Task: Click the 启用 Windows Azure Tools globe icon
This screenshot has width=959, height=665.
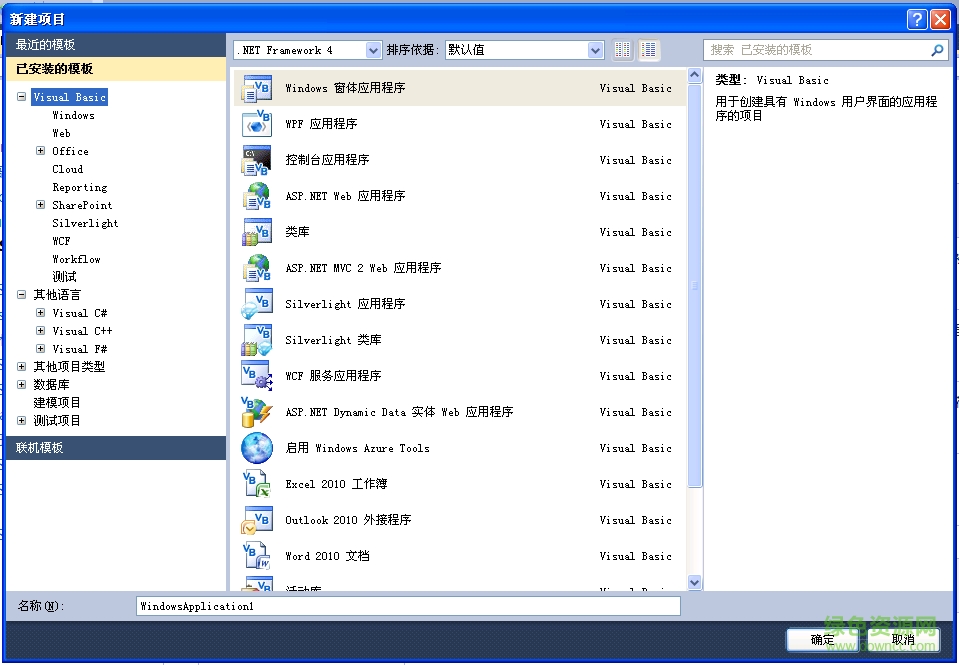Action: click(x=257, y=448)
